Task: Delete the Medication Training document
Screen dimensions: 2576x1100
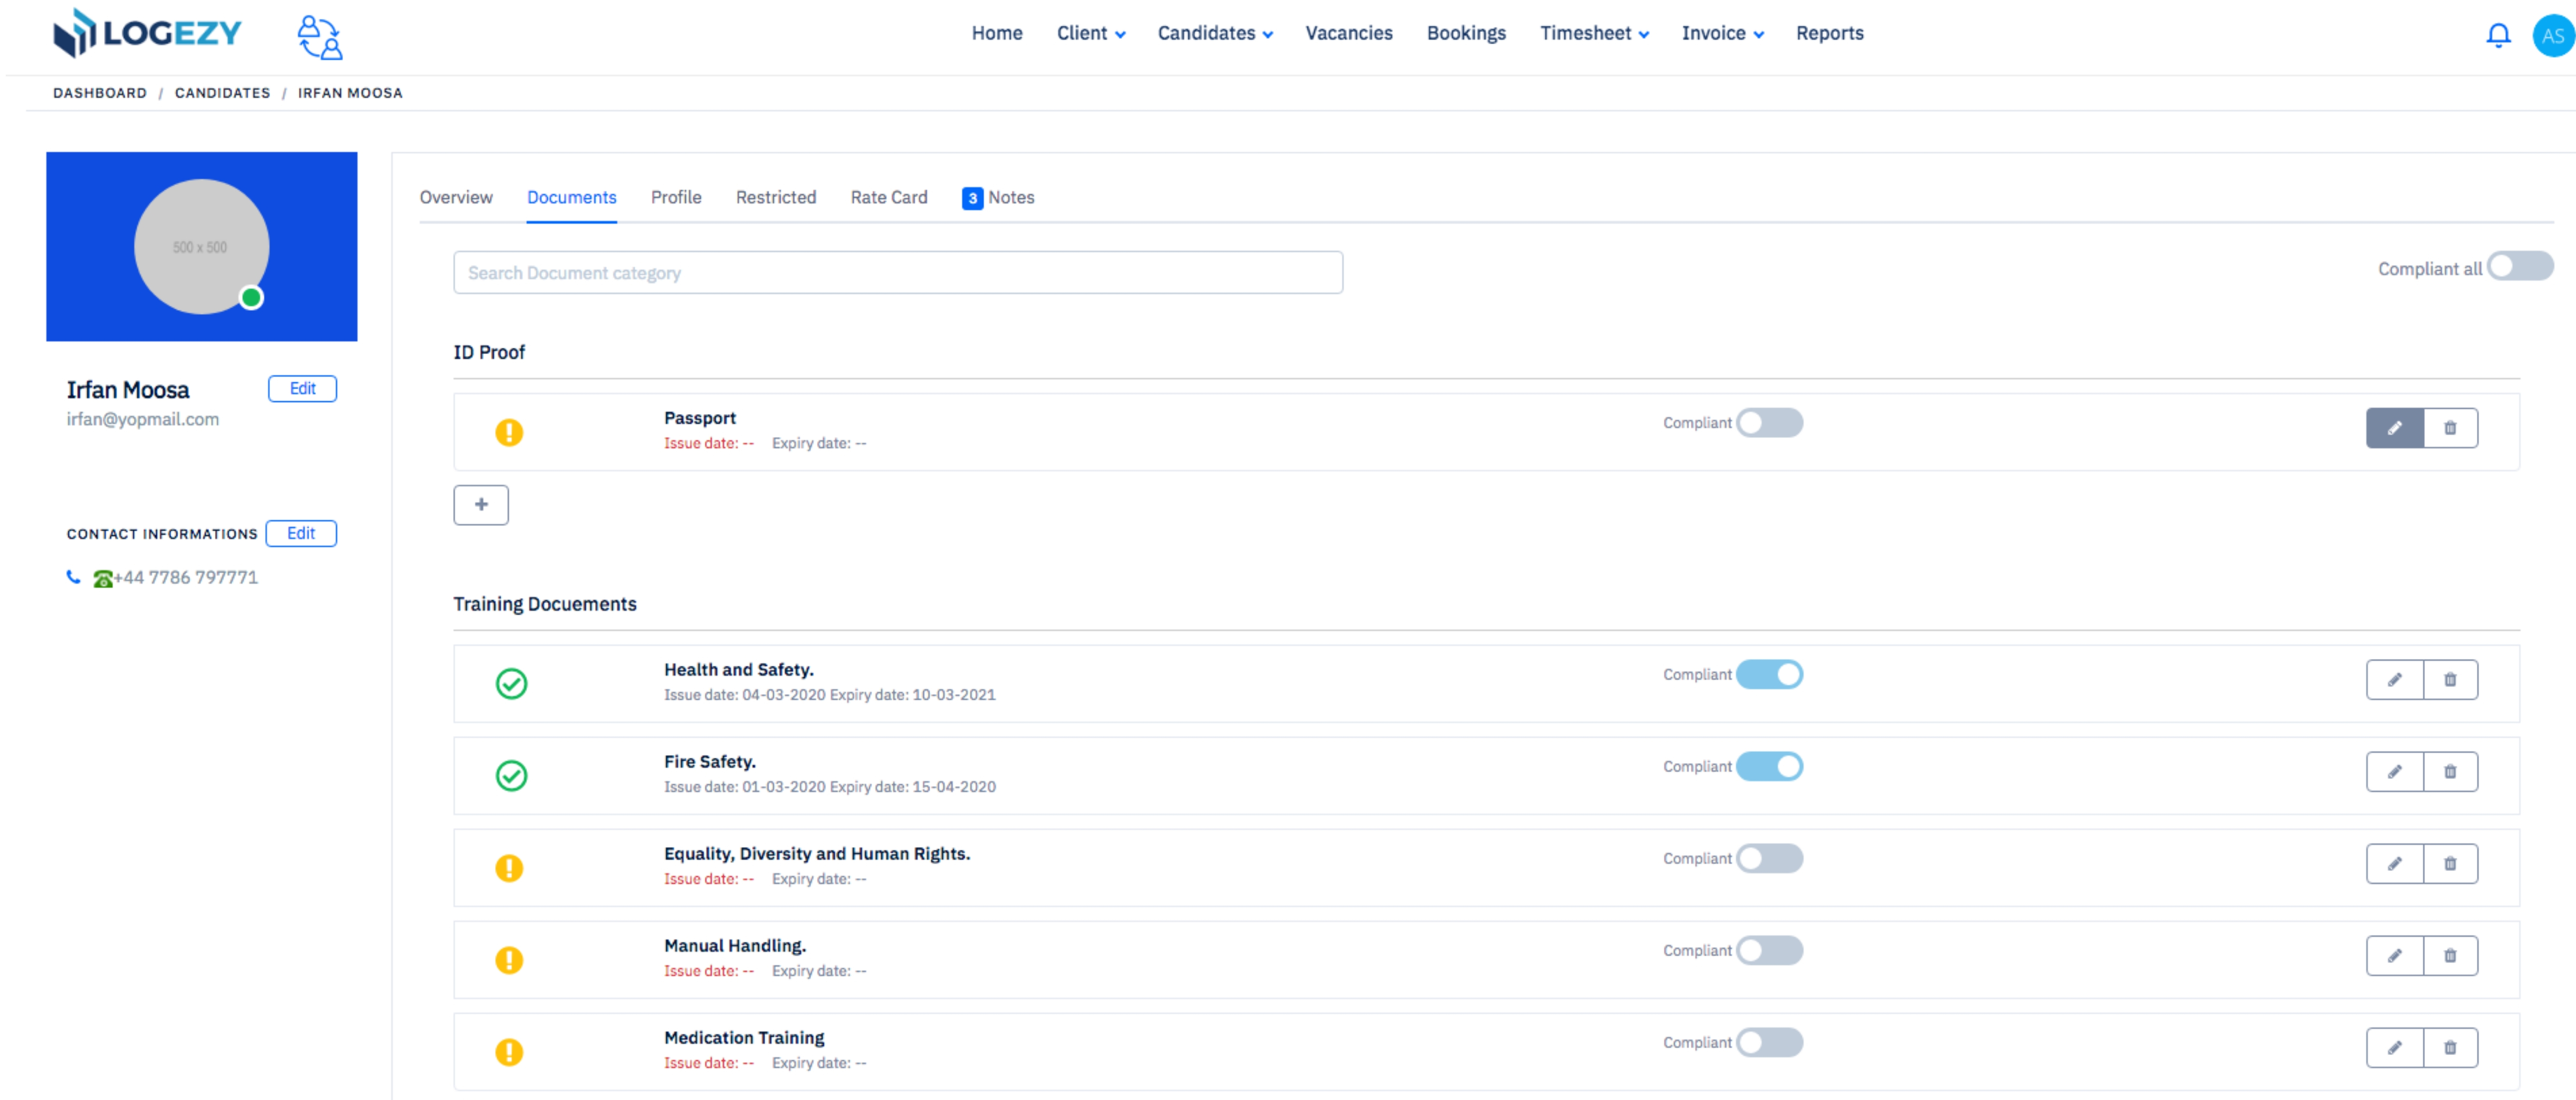Action: coord(2450,1048)
